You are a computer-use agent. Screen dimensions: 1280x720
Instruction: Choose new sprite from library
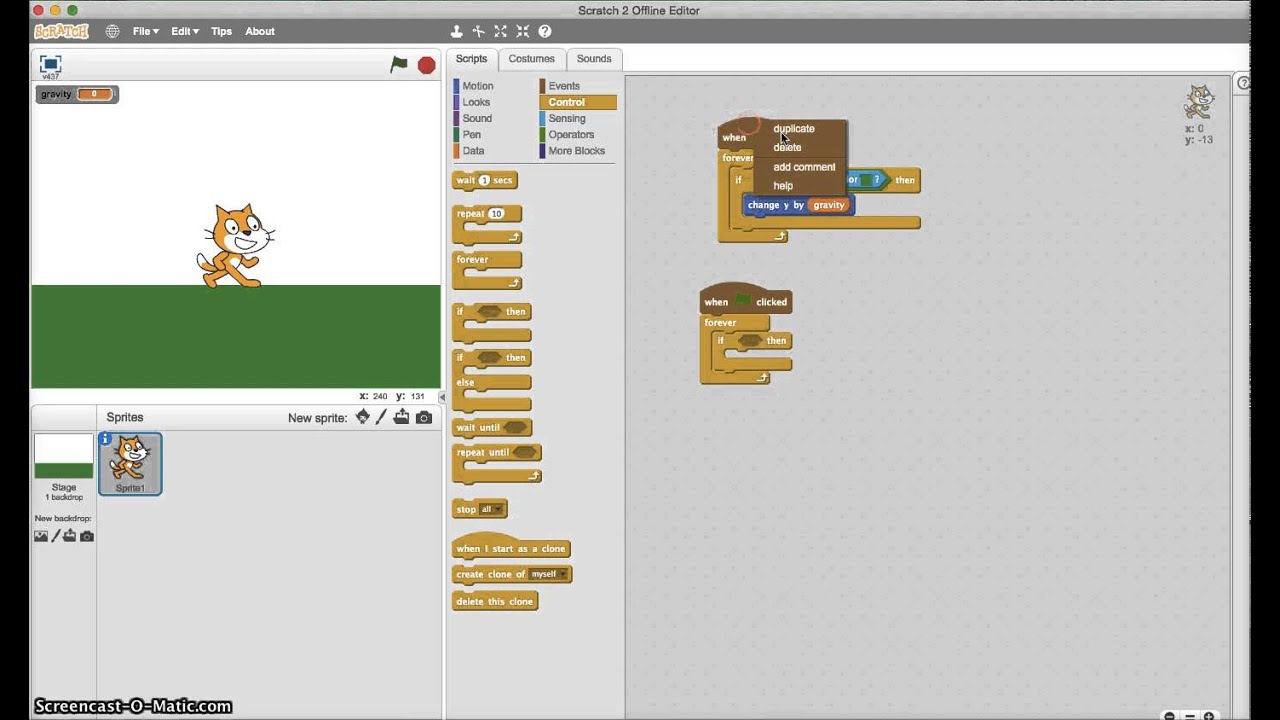pos(362,417)
